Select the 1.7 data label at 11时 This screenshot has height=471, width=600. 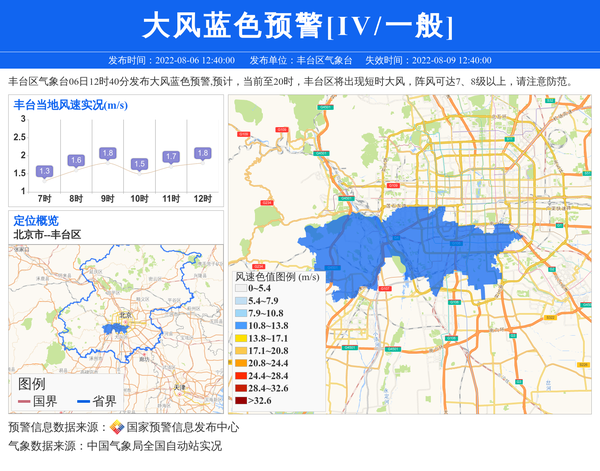[x=171, y=156]
